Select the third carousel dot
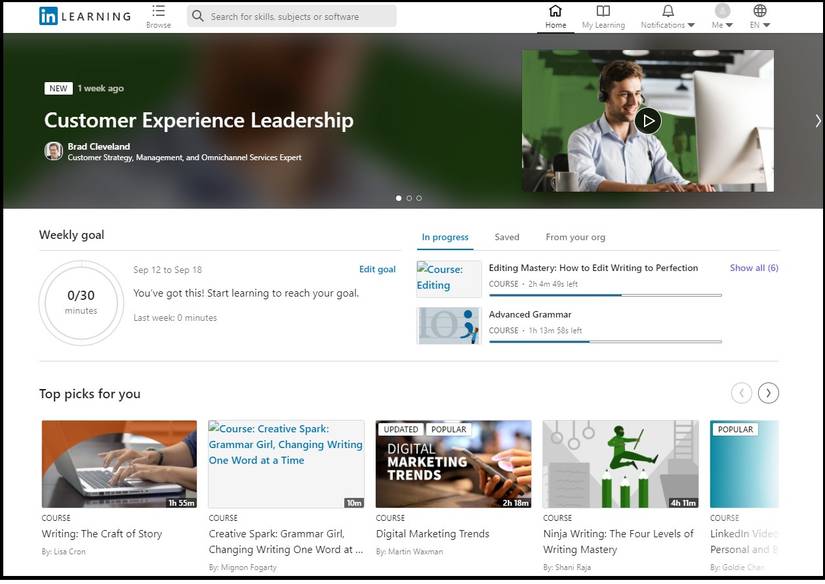 (419, 198)
